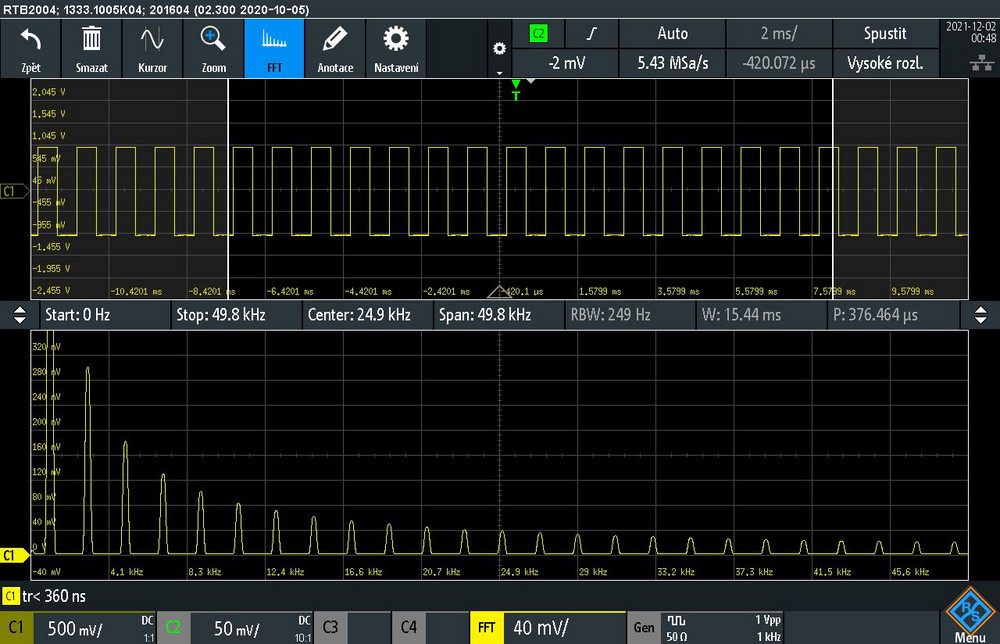Click the 2021-12-02 date and time display
The image size is (1000, 644).
pyautogui.click(x=971, y=32)
